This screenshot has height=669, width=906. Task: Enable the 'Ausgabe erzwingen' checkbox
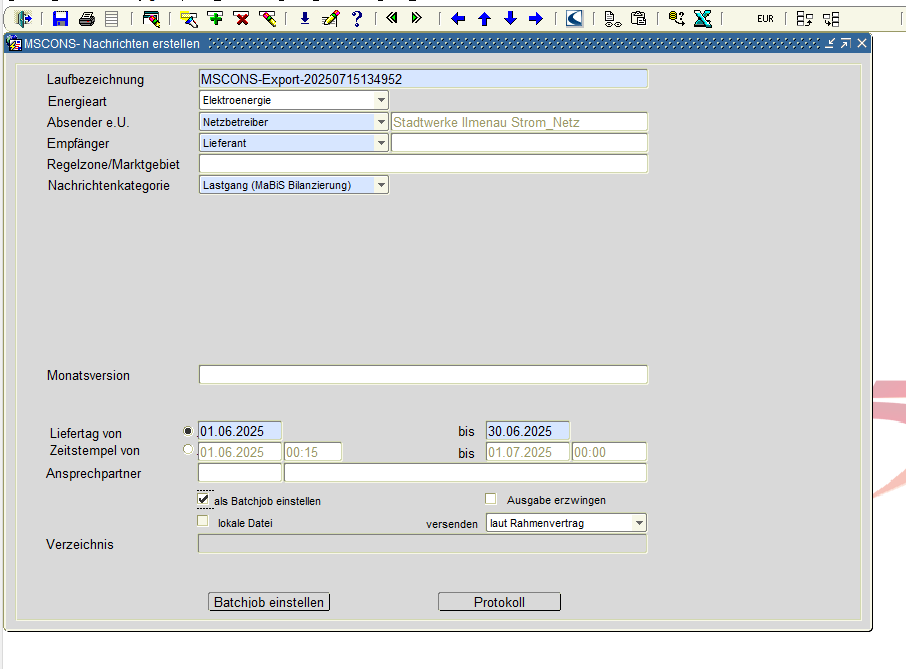pos(491,499)
